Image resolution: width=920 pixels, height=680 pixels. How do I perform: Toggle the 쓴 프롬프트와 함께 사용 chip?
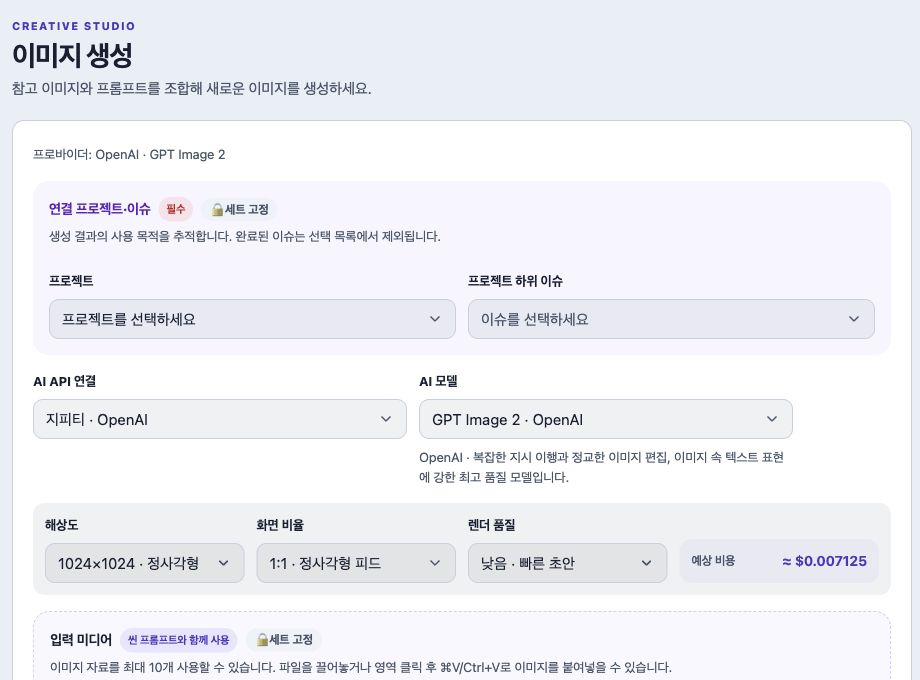coord(178,640)
